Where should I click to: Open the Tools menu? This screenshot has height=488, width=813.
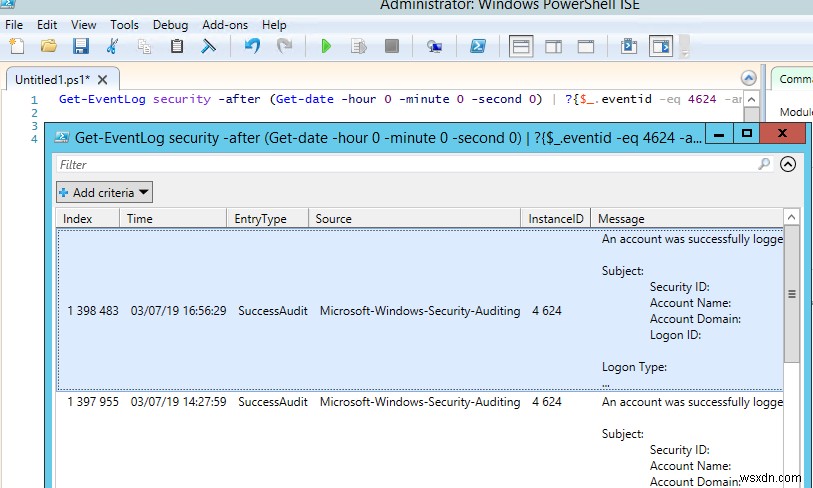click(x=124, y=25)
